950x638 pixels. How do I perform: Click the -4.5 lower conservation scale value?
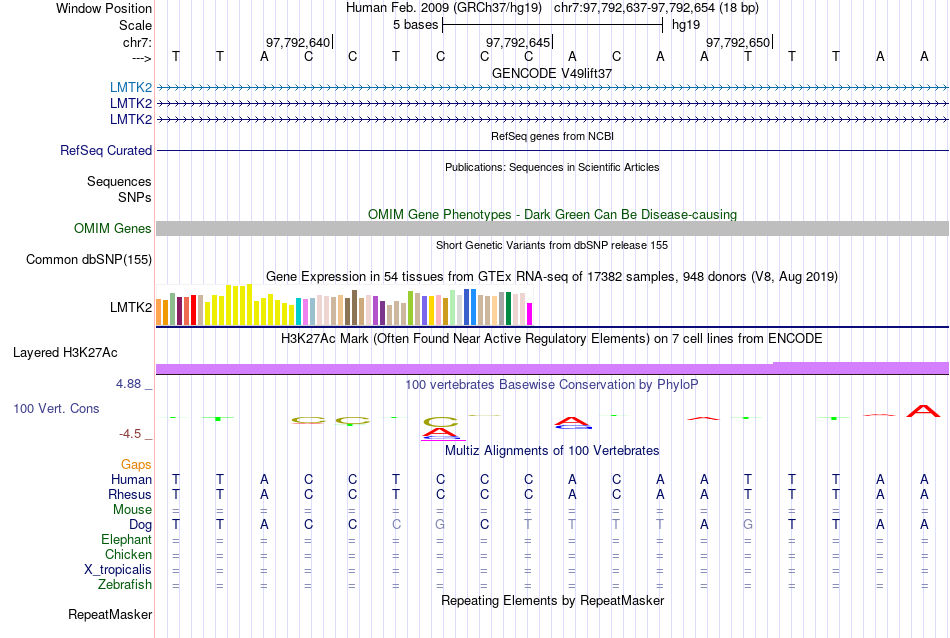click(x=130, y=434)
